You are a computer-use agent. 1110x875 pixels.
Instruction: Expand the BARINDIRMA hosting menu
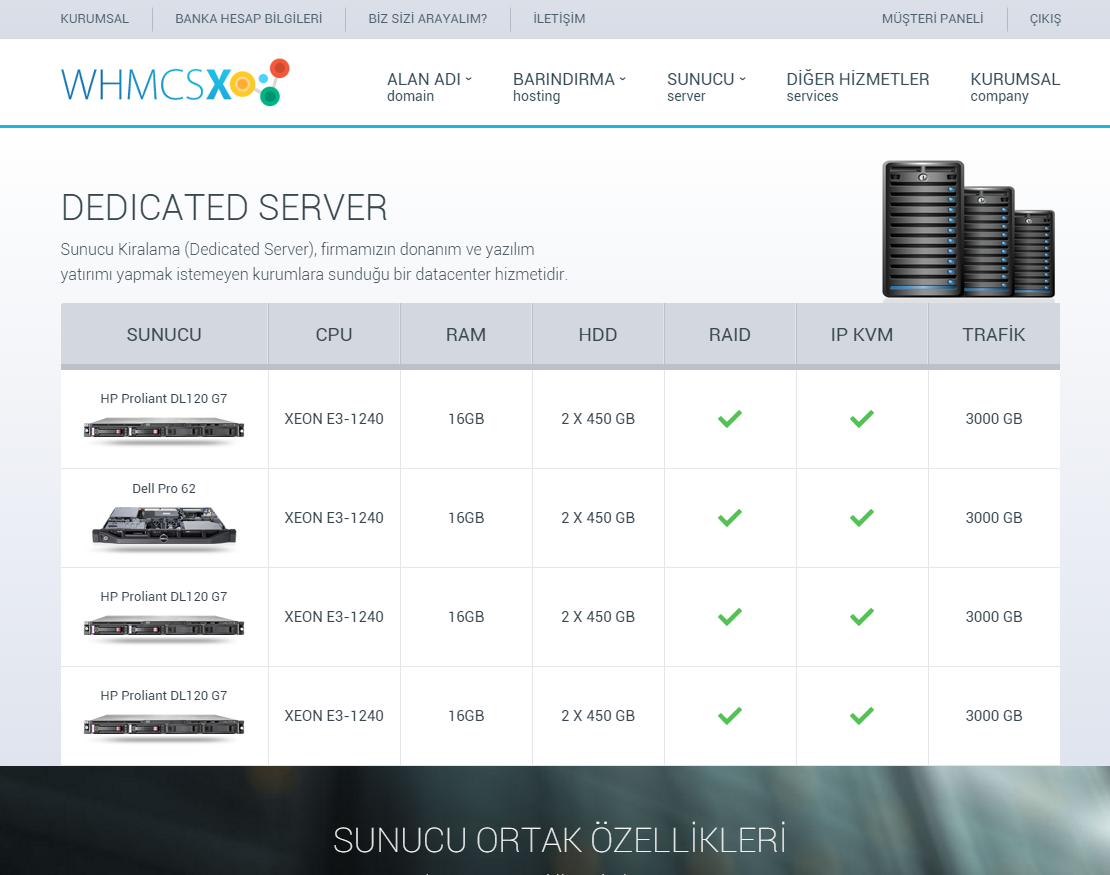pyautogui.click(x=569, y=86)
